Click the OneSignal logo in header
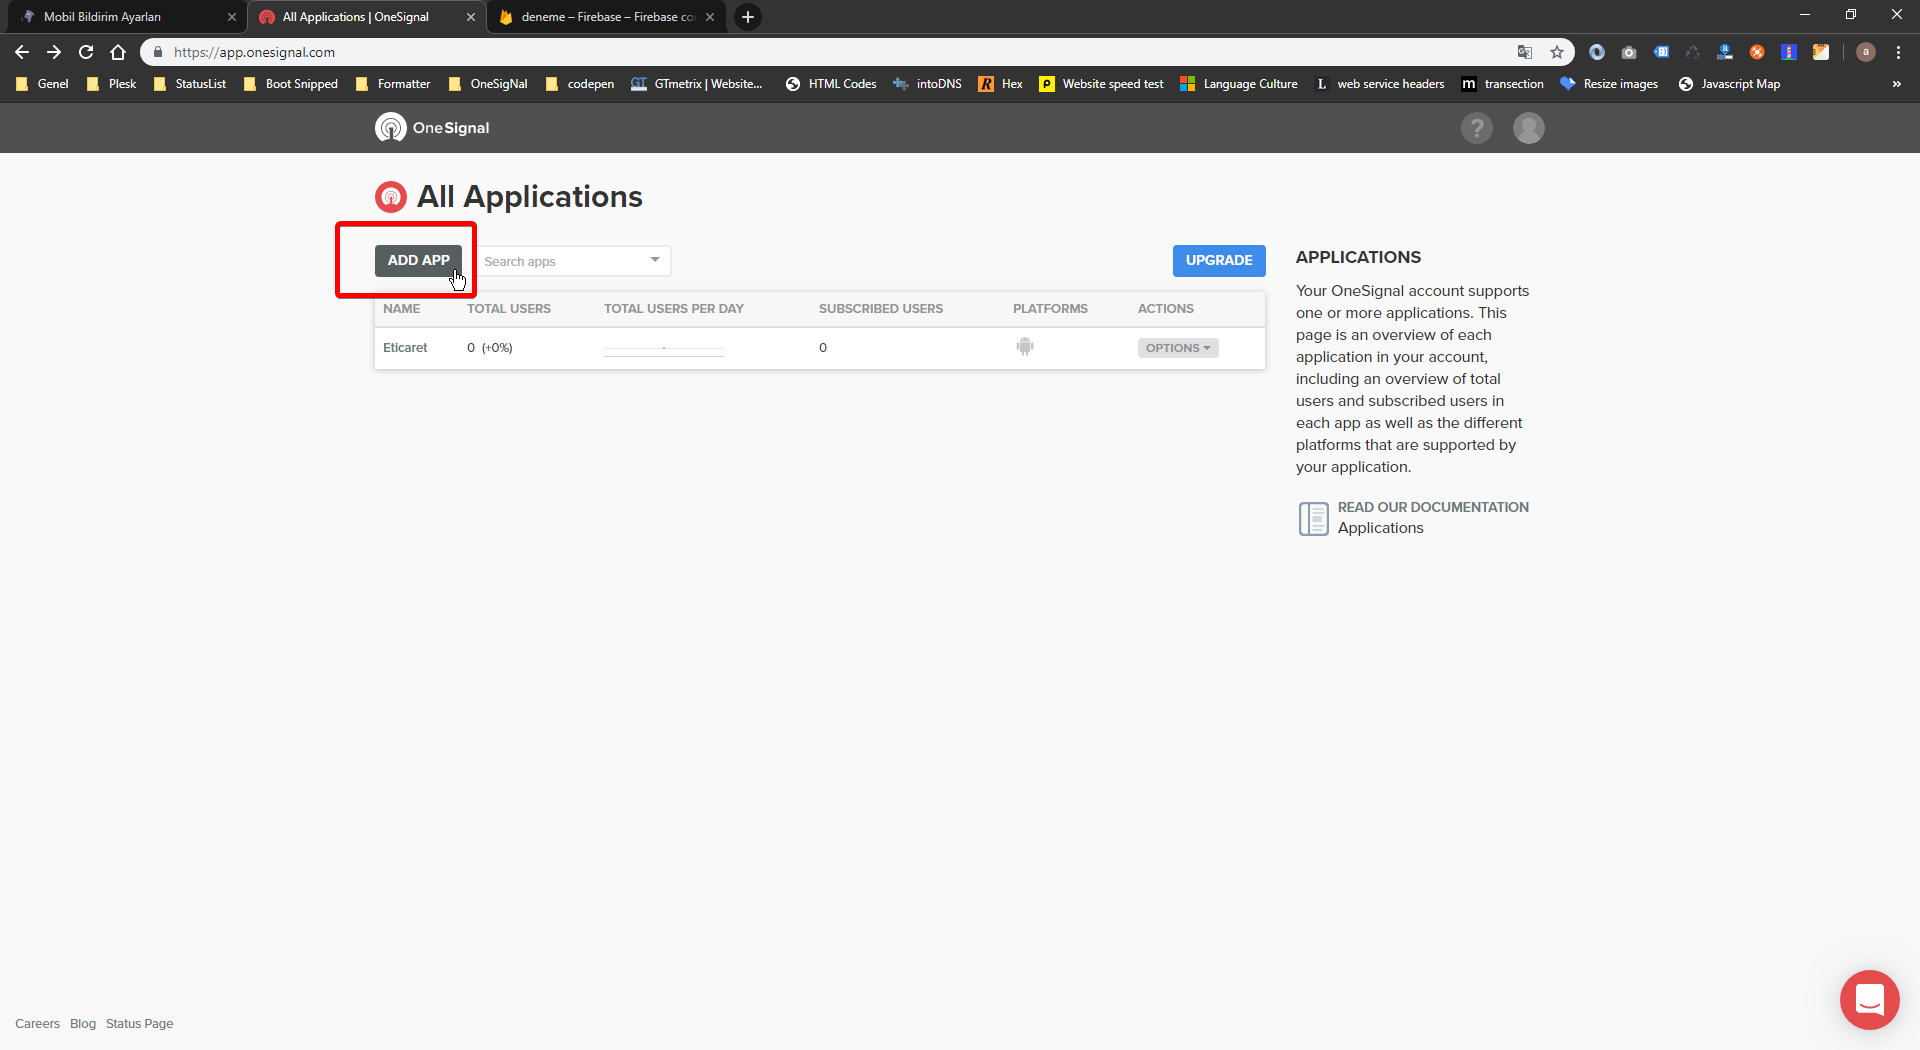1920x1050 pixels. tap(432, 128)
